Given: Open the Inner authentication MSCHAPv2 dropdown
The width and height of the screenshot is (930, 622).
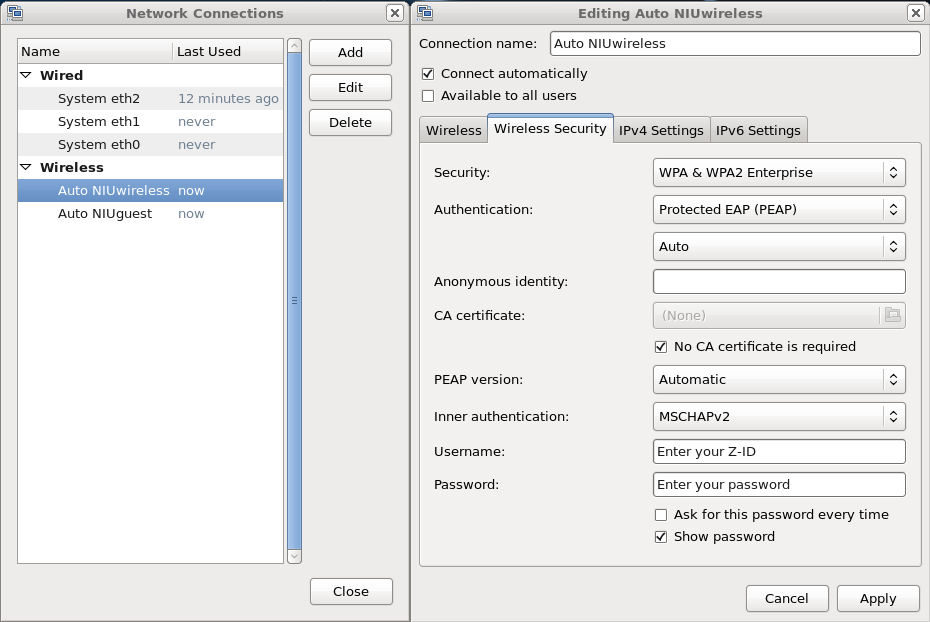Looking at the screenshot, I should pos(779,416).
